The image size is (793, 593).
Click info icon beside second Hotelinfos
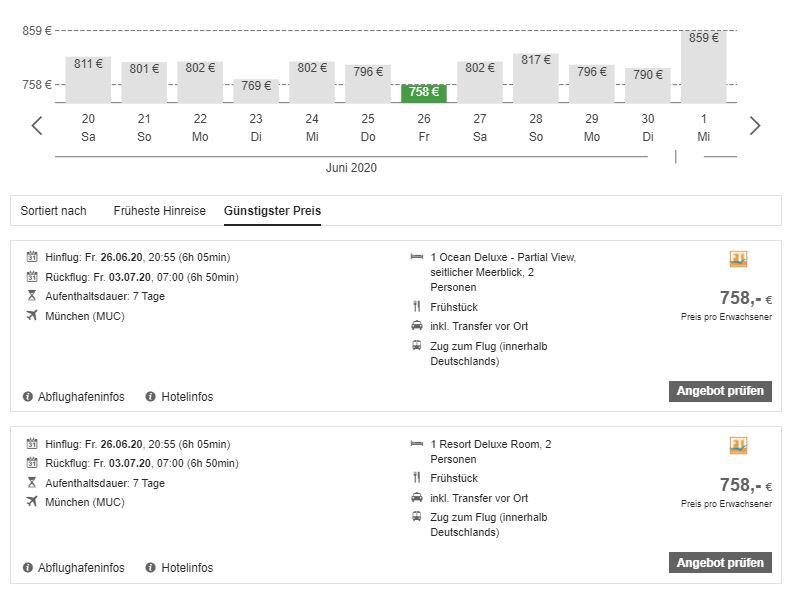coord(151,568)
